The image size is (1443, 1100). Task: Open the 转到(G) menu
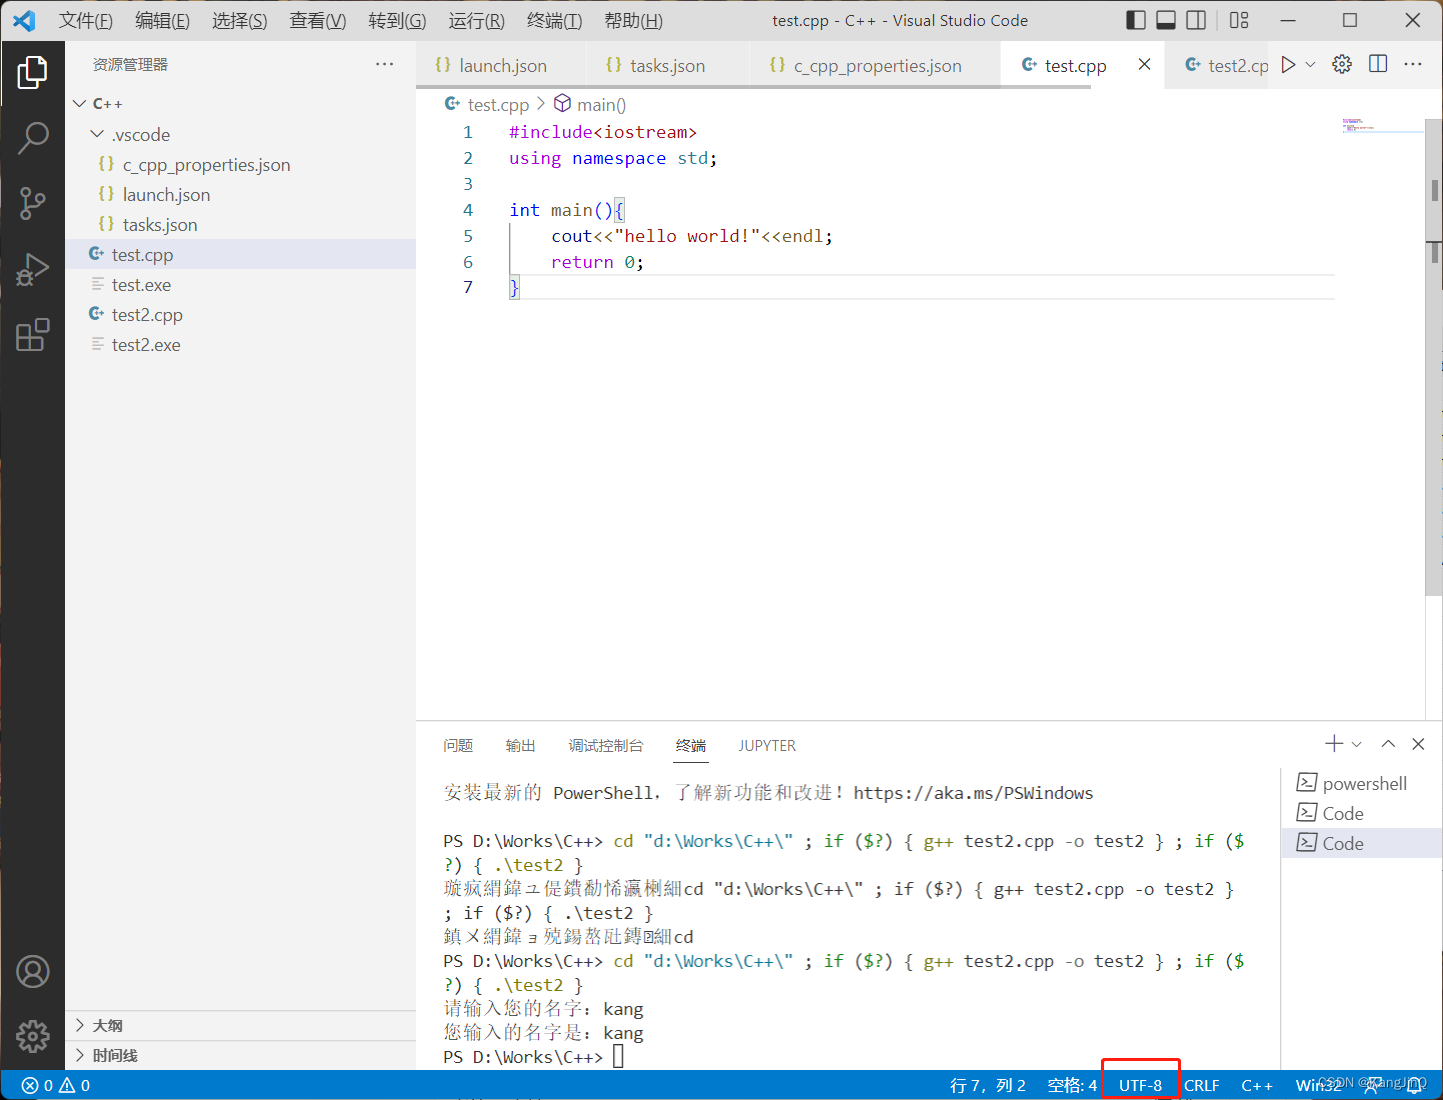(397, 20)
